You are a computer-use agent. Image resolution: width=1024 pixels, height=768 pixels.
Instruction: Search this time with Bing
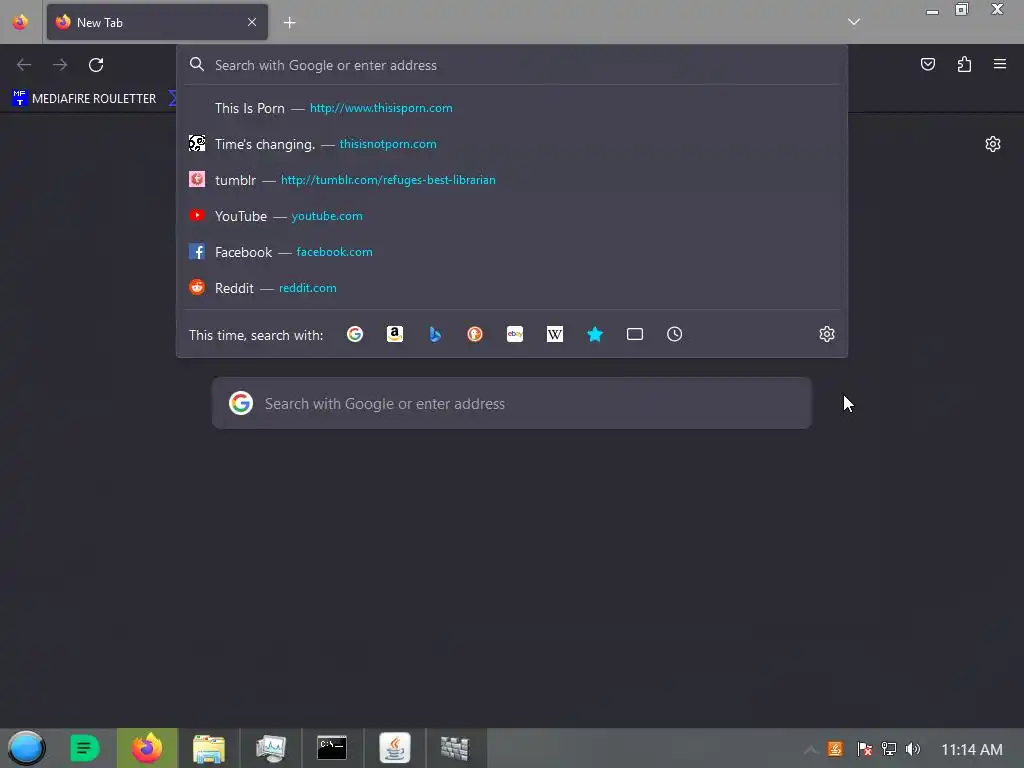pyautogui.click(x=435, y=334)
